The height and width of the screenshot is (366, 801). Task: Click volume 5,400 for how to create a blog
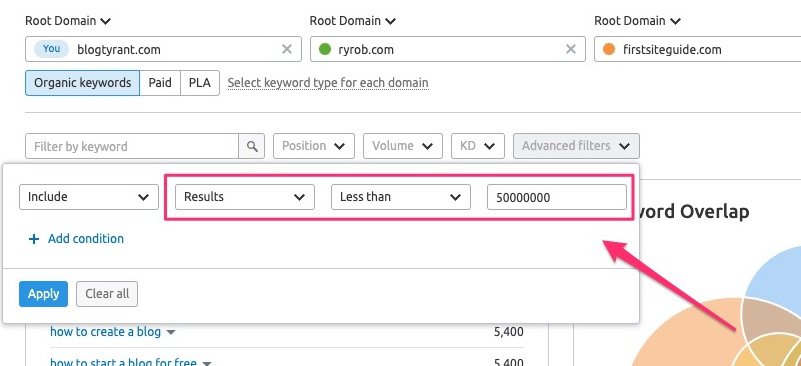tap(509, 332)
